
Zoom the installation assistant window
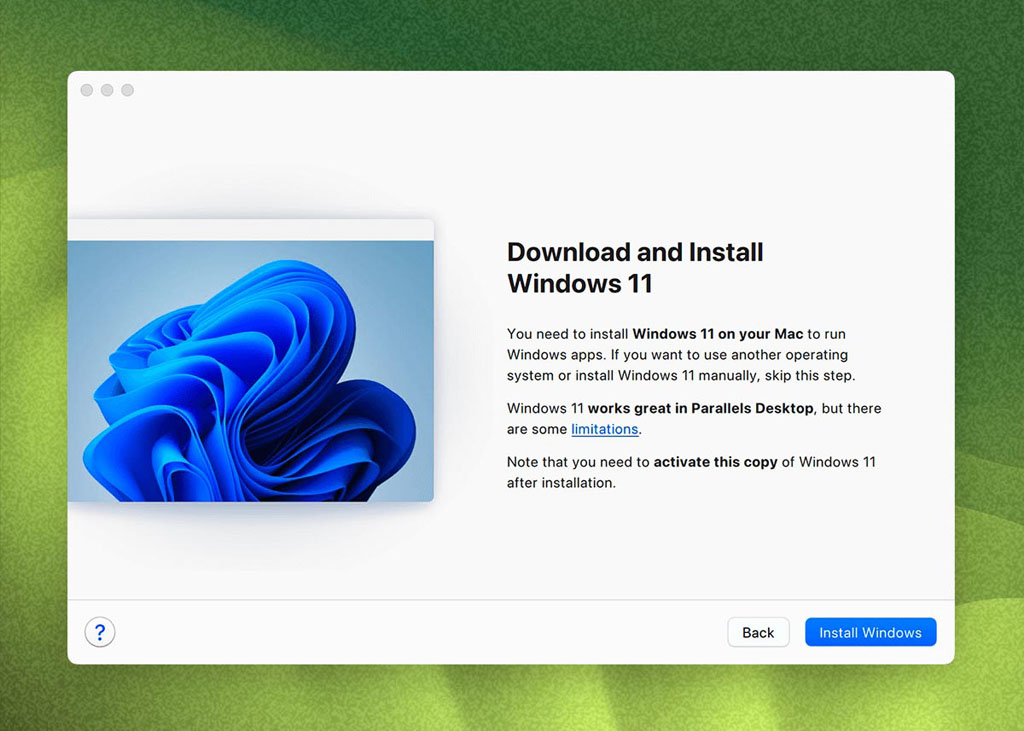(127, 90)
